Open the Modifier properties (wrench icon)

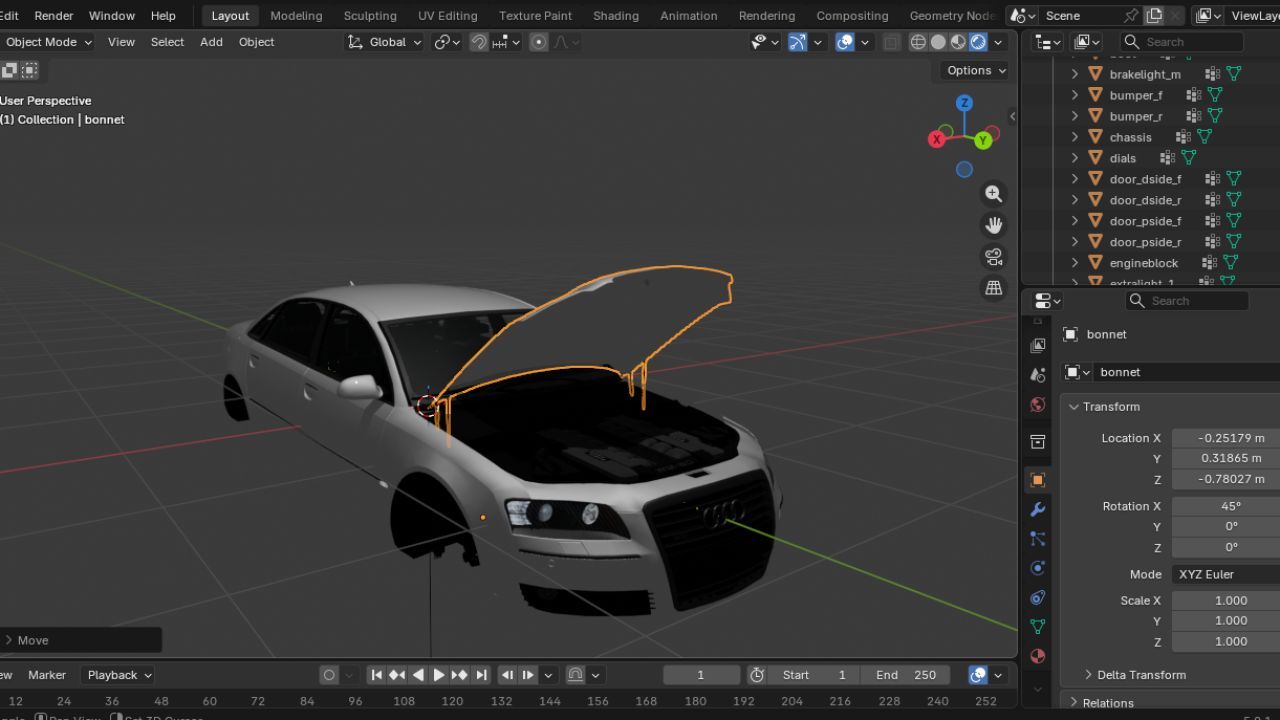click(x=1037, y=508)
